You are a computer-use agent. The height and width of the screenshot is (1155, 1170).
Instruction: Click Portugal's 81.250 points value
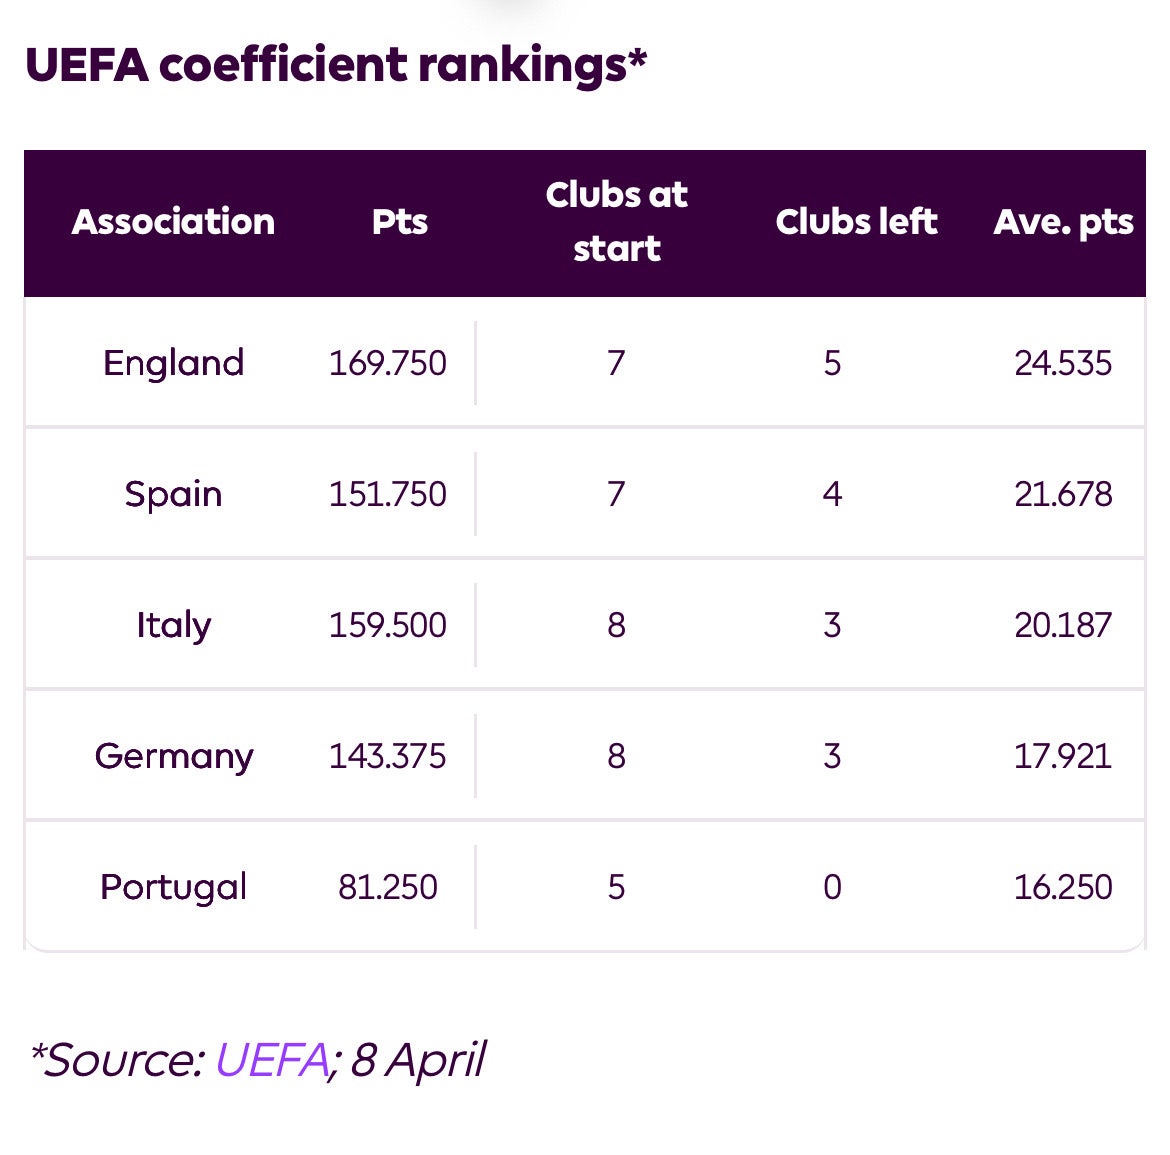(387, 887)
